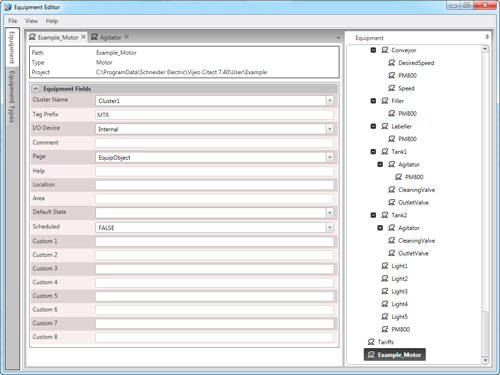This screenshot has width=500, height=375.
Task: Click the Custom 8 input field
Action: 214,337
